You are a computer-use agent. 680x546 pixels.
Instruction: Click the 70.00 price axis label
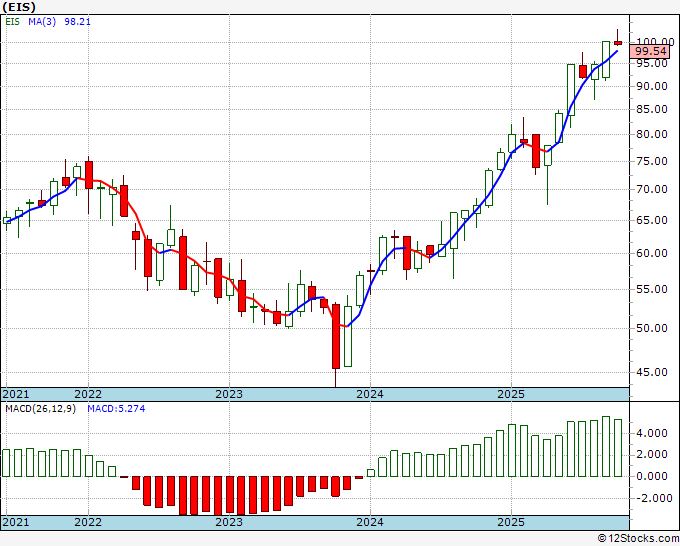coord(652,190)
